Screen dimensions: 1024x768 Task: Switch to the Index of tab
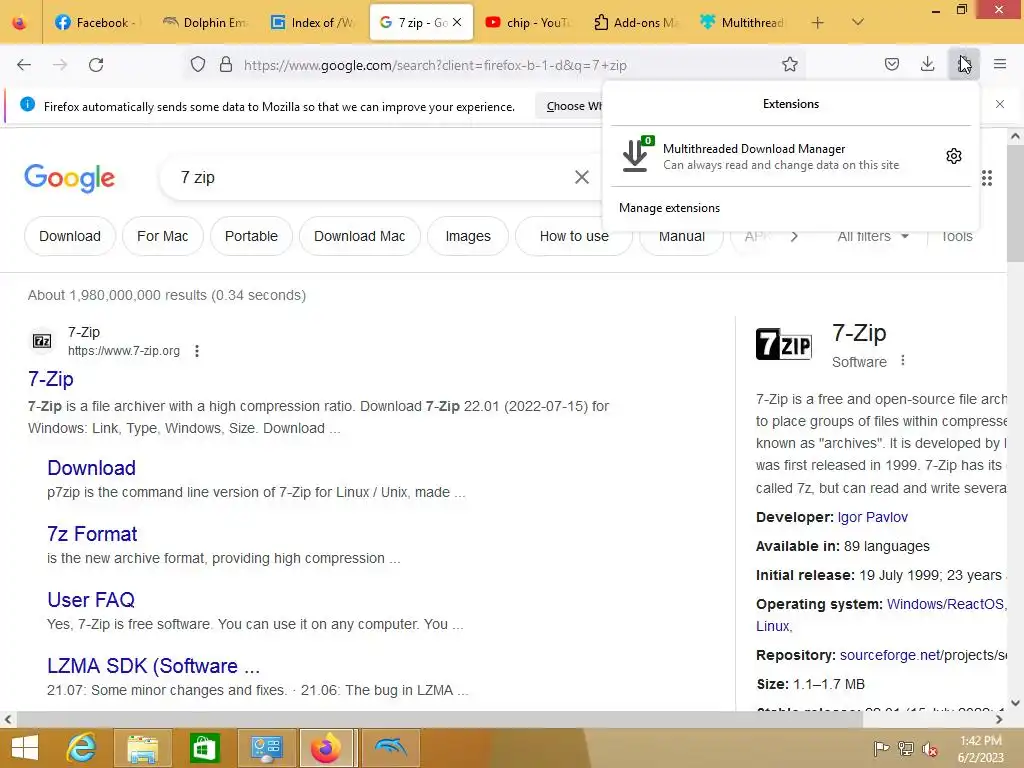click(x=313, y=22)
